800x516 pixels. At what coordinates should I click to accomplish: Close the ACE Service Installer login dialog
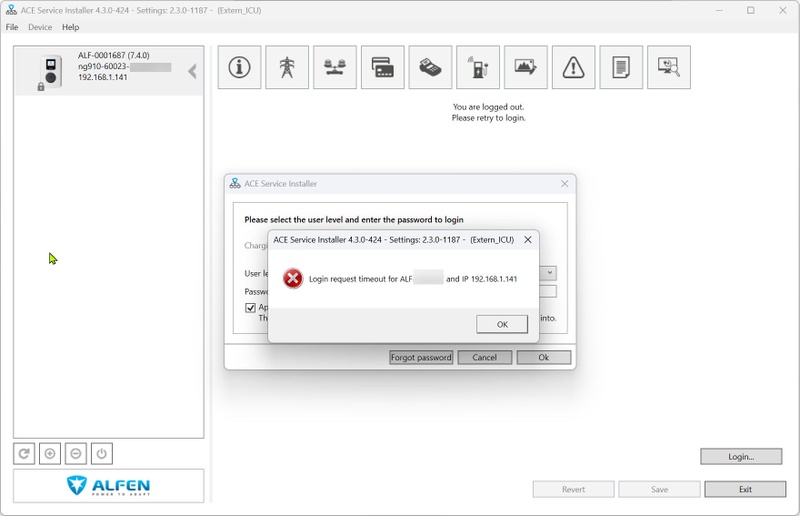click(x=564, y=184)
